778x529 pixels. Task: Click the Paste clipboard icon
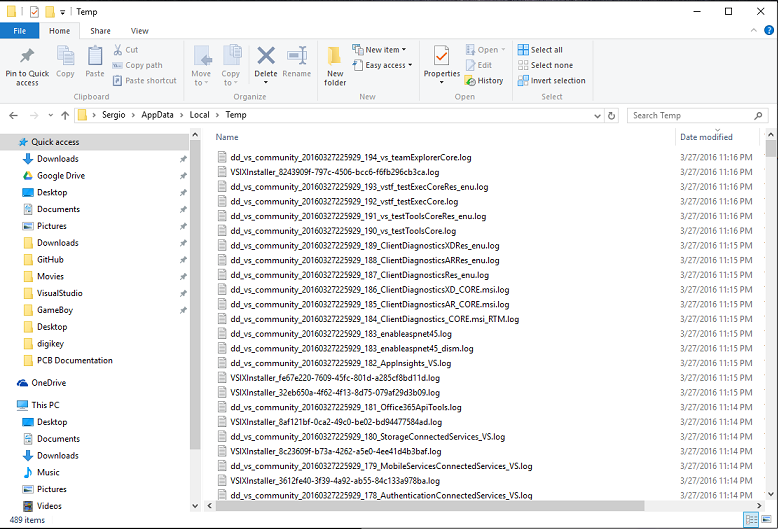coord(95,56)
